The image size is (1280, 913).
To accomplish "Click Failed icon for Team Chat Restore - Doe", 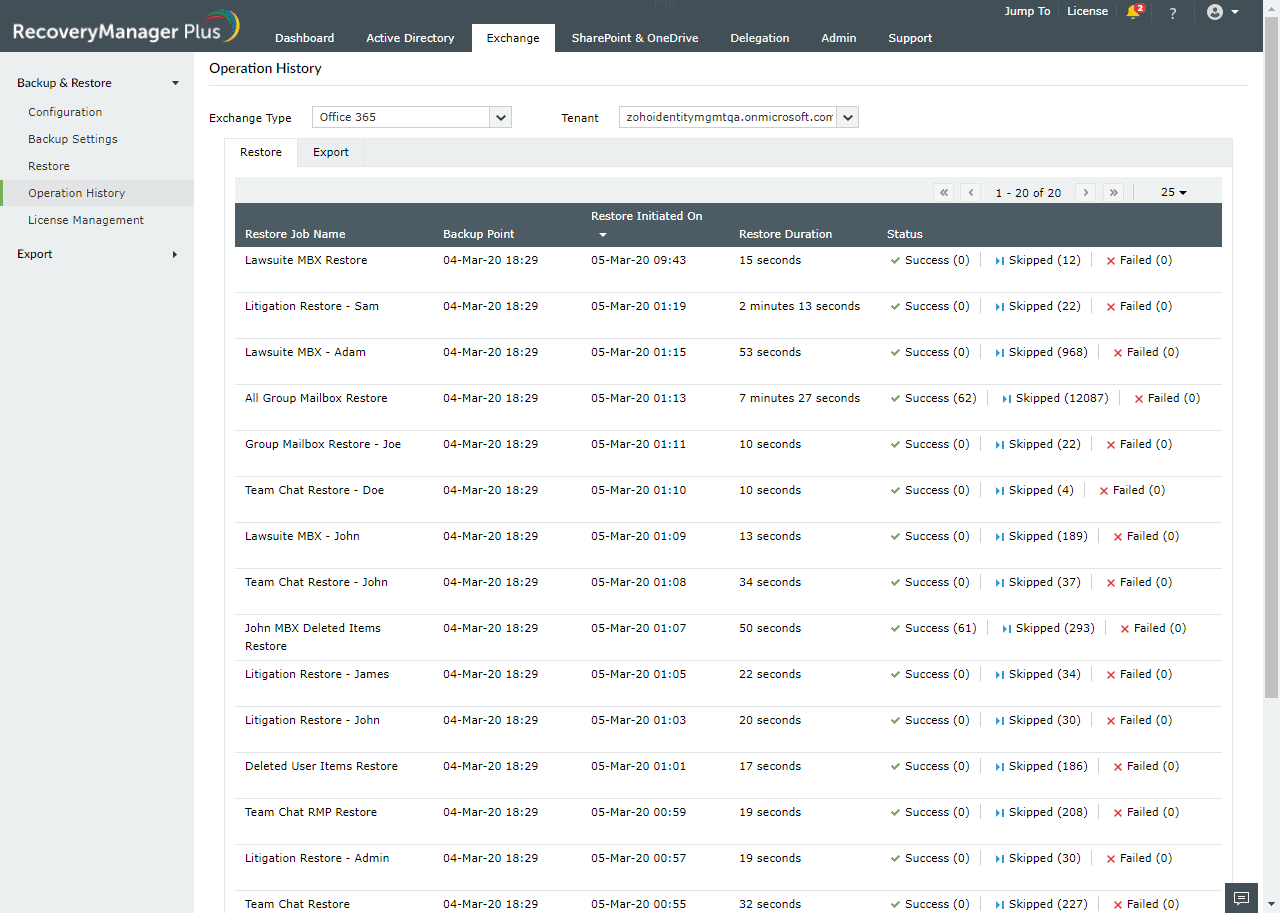I will [x=1104, y=490].
